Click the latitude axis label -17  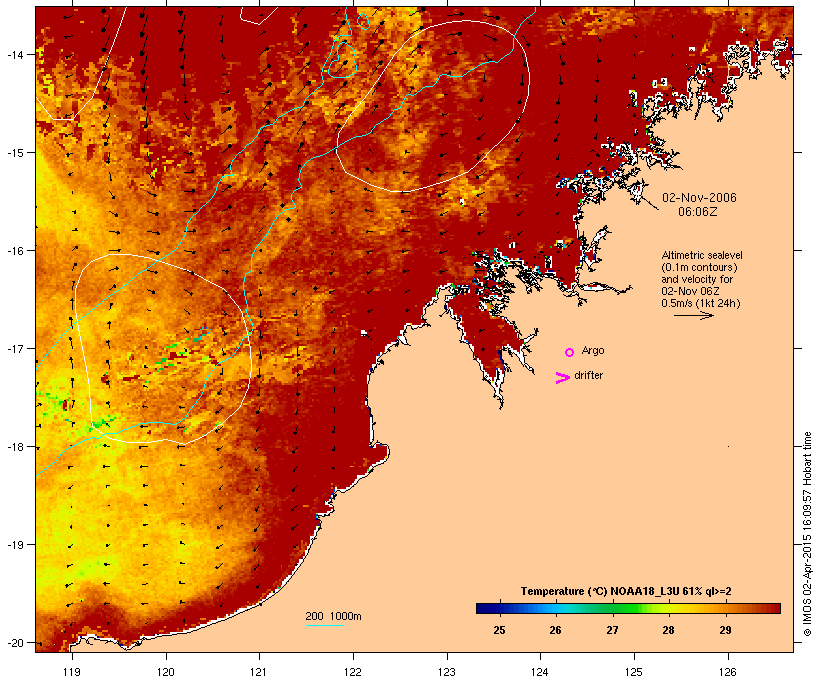point(15,348)
